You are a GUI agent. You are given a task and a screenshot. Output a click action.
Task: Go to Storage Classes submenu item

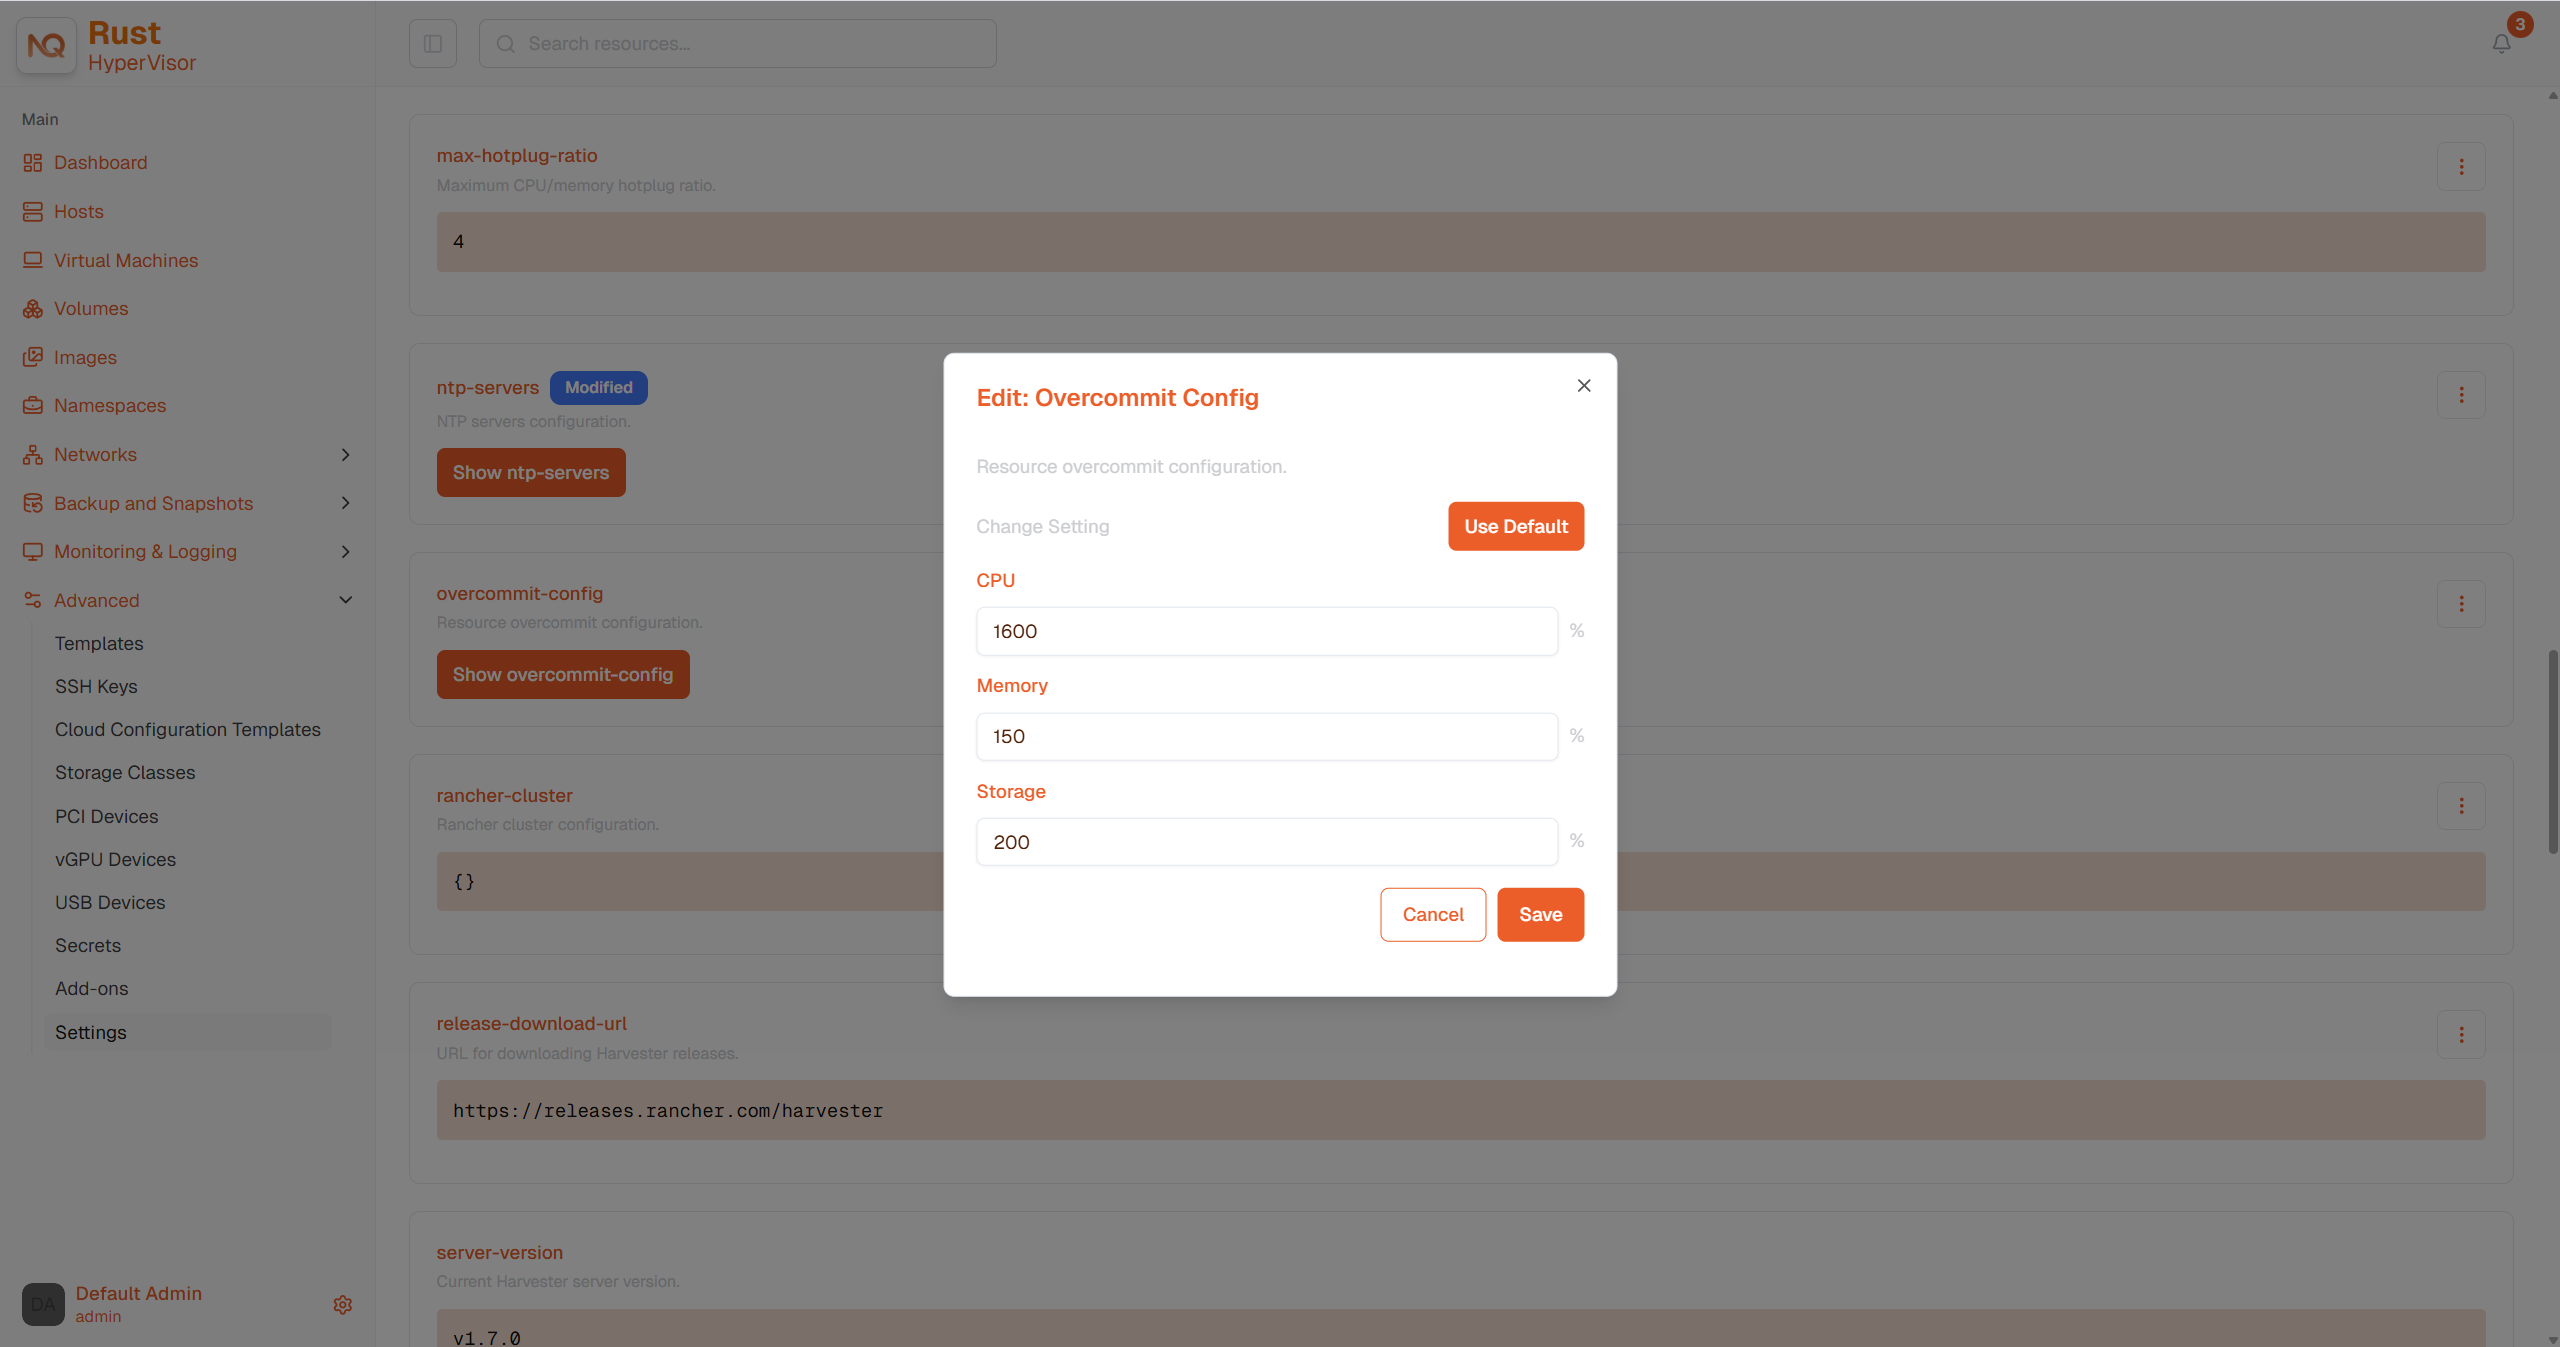coord(125,773)
